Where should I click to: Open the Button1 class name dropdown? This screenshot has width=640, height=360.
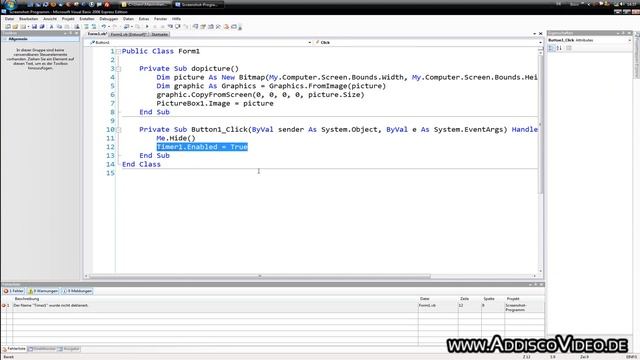(309, 42)
